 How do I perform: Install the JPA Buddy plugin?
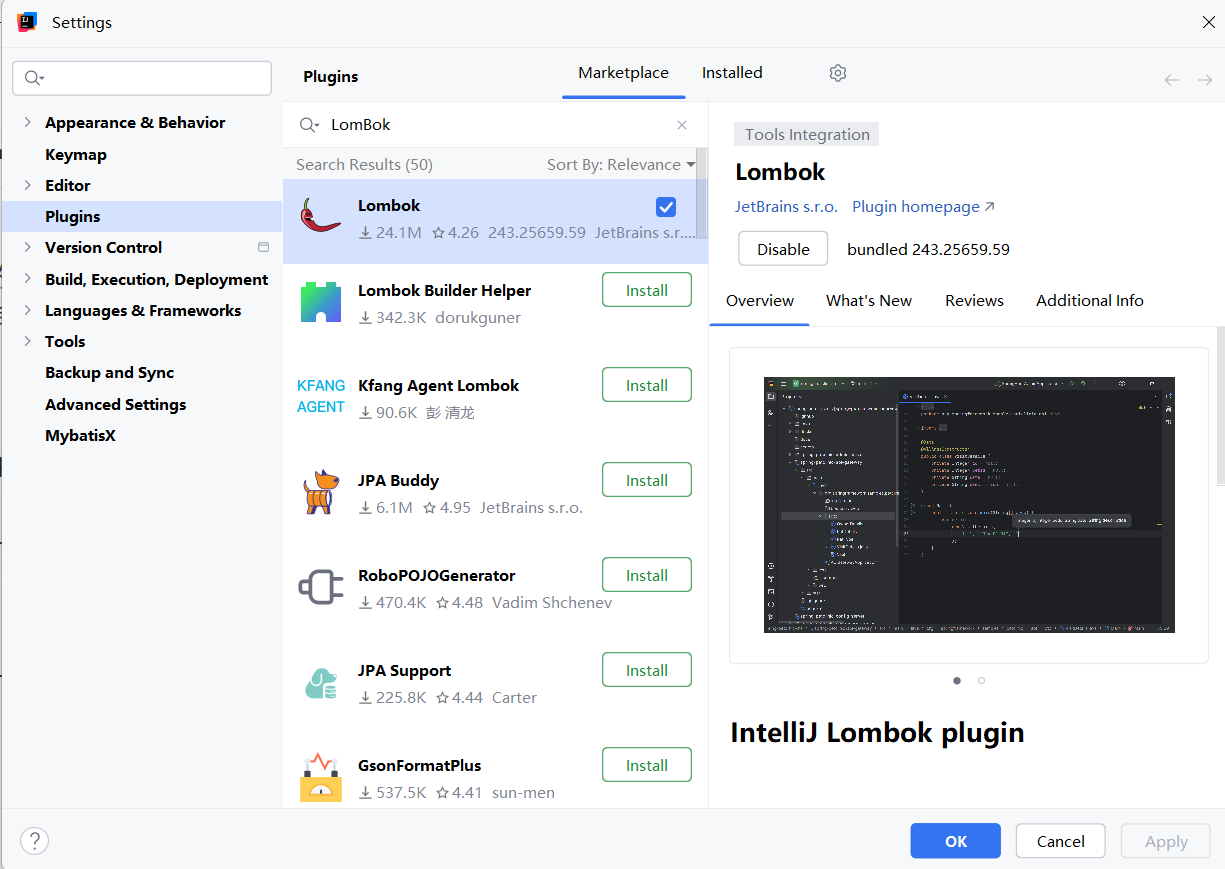pos(647,480)
